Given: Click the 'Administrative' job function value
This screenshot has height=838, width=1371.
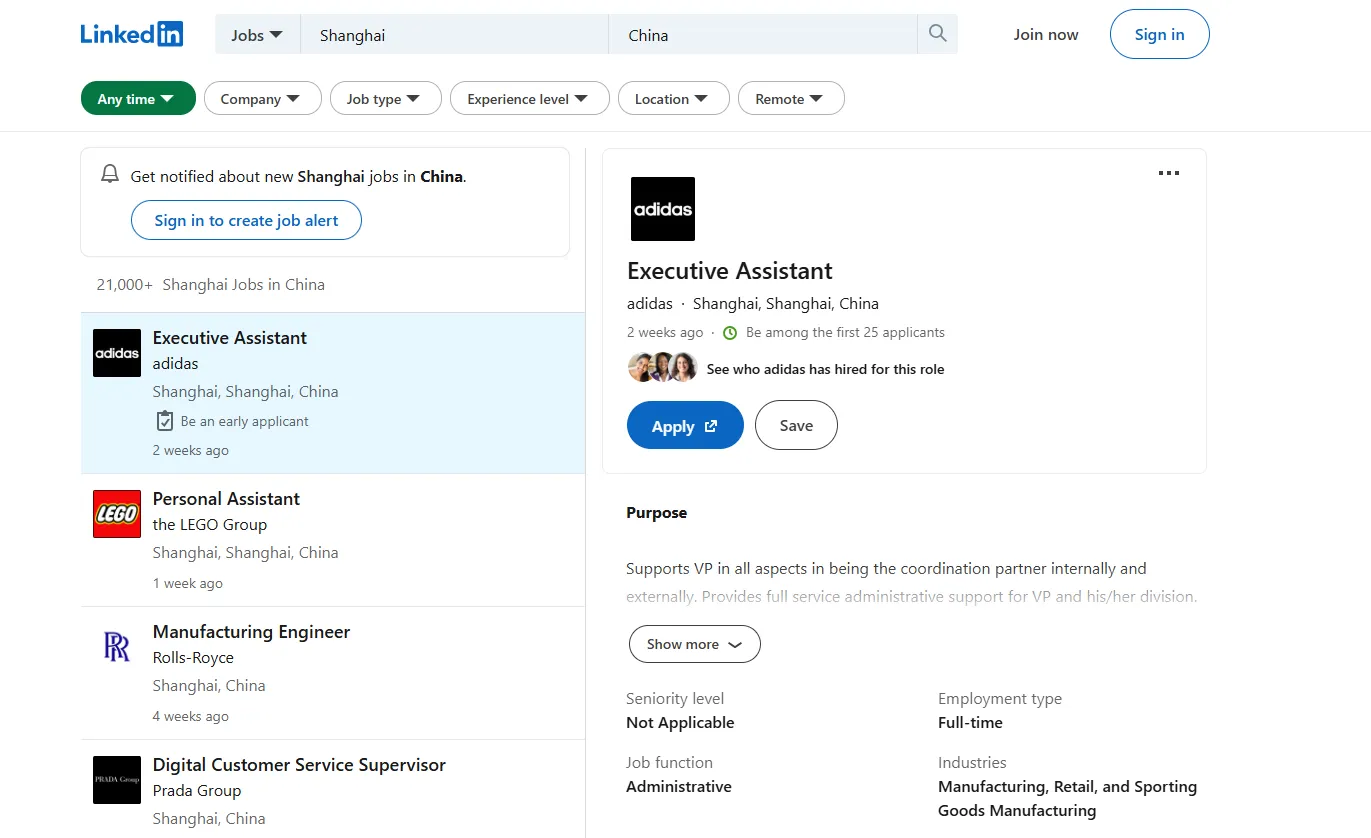Looking at the screenshot, I should pyautogui.click(x=679, y=786).
